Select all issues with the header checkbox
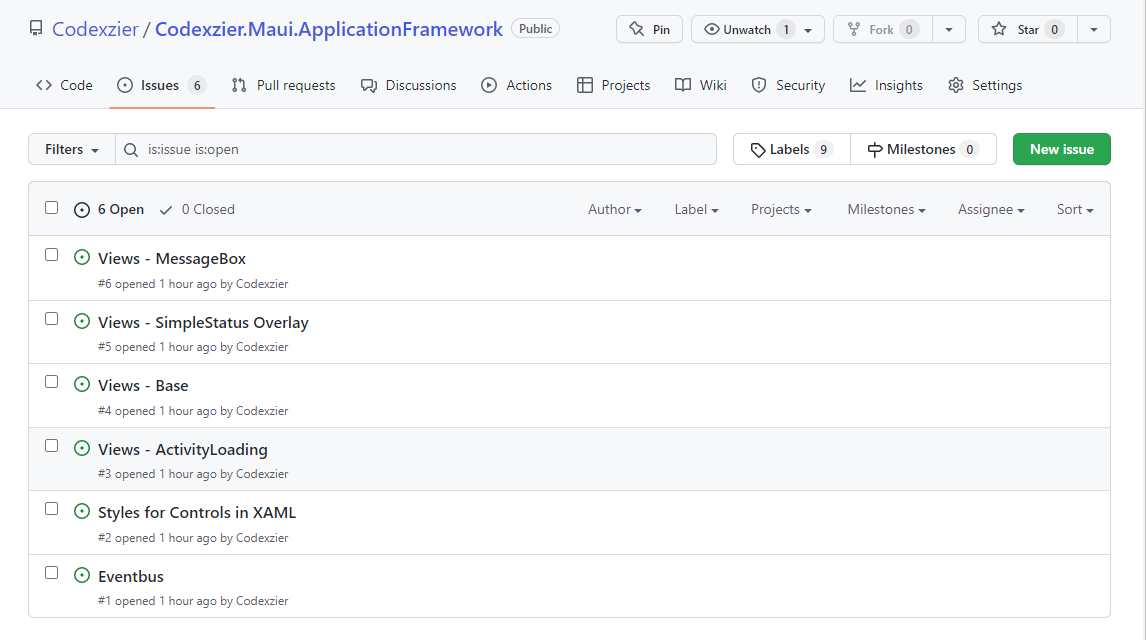Viewport: 1146px width, 640px height. (x=51, y=207)
